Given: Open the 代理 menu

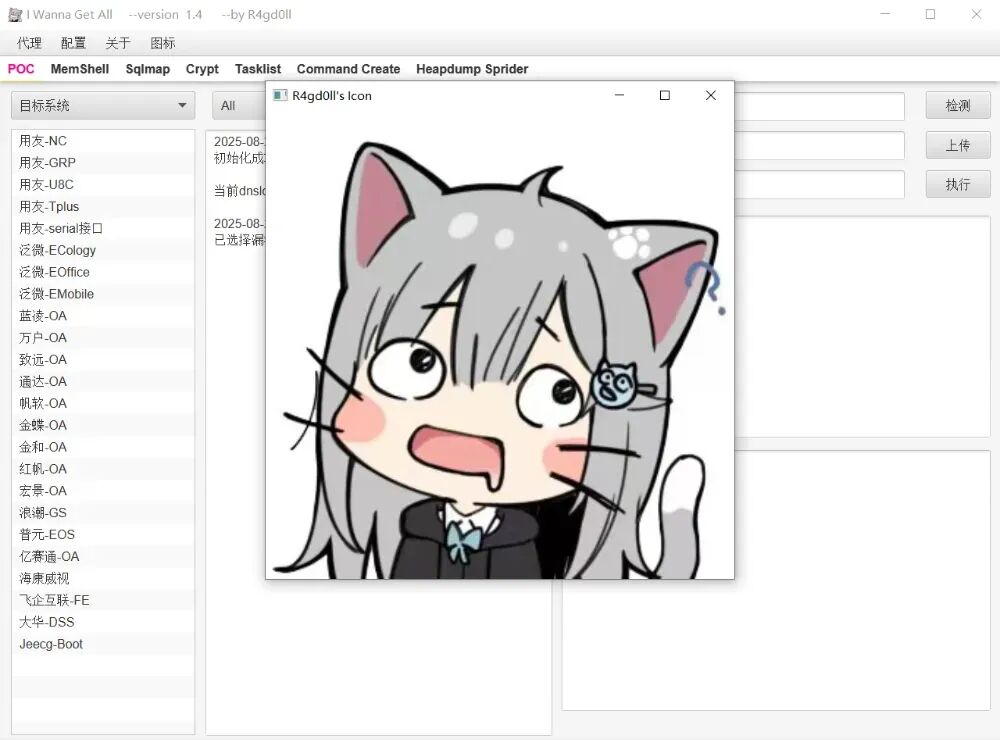Looking at the screenshot, I should (x=29, y=43).
